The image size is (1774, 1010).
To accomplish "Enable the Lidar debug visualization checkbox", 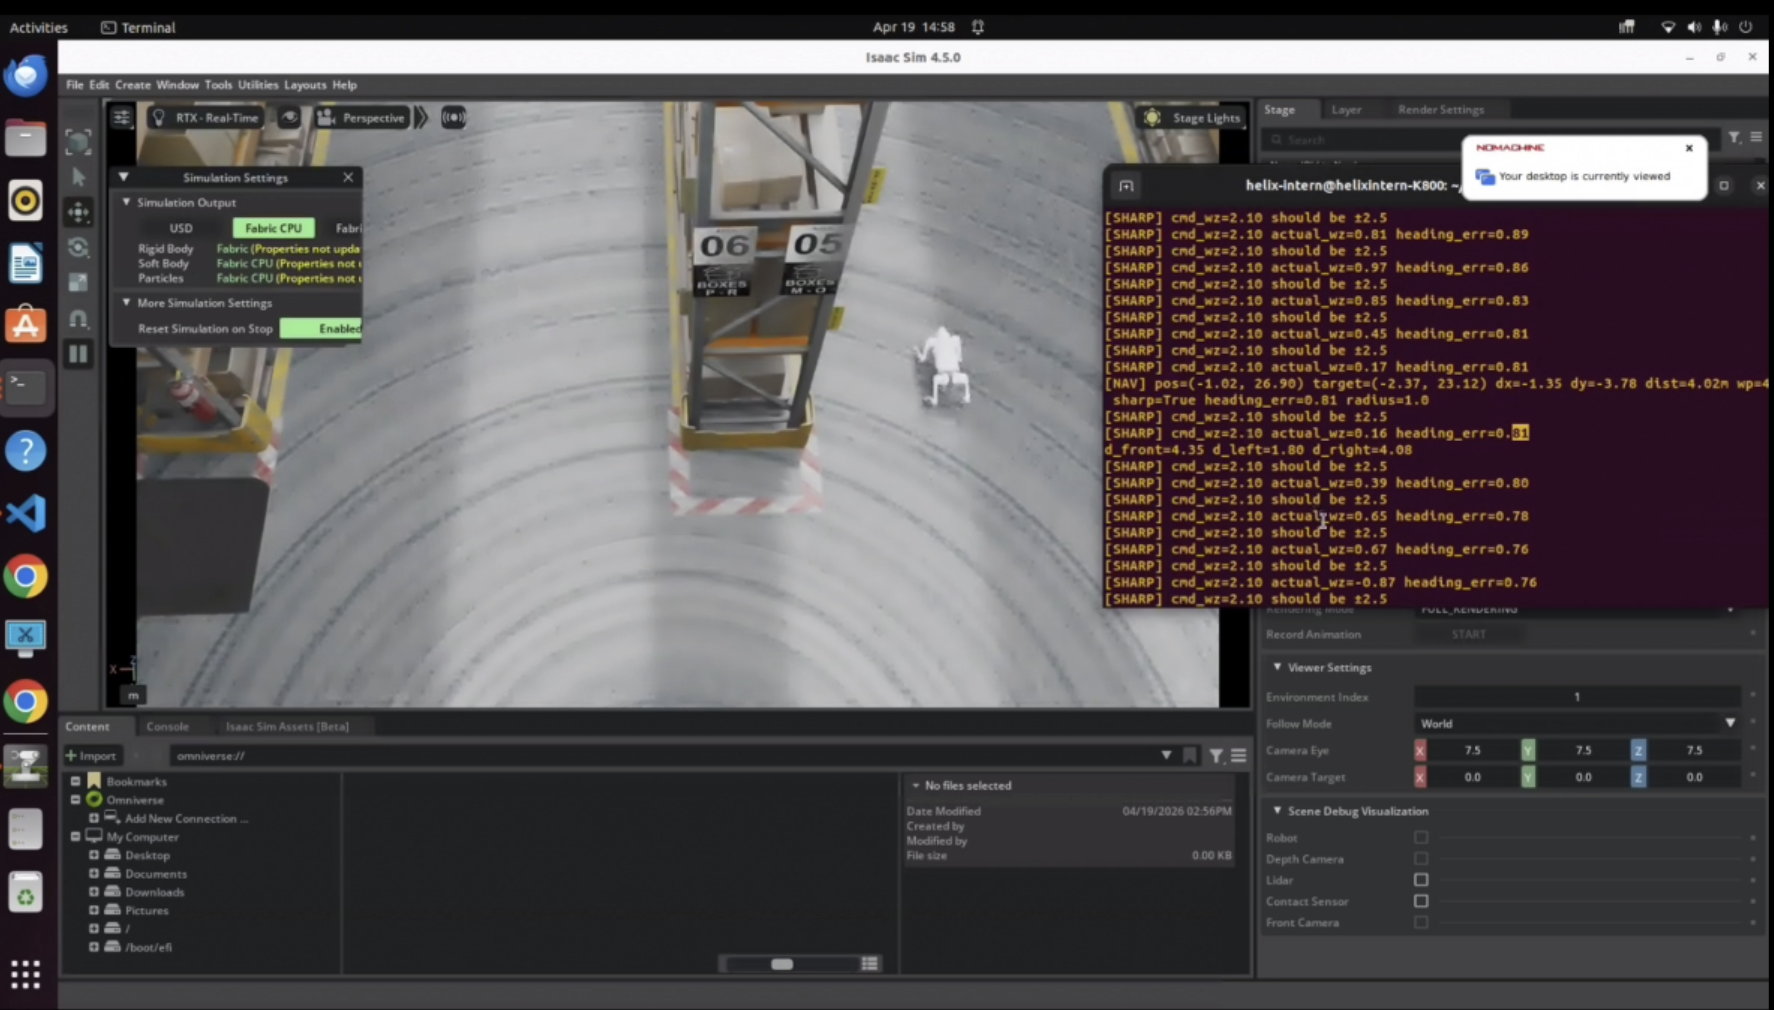I will coord(1421,880).
